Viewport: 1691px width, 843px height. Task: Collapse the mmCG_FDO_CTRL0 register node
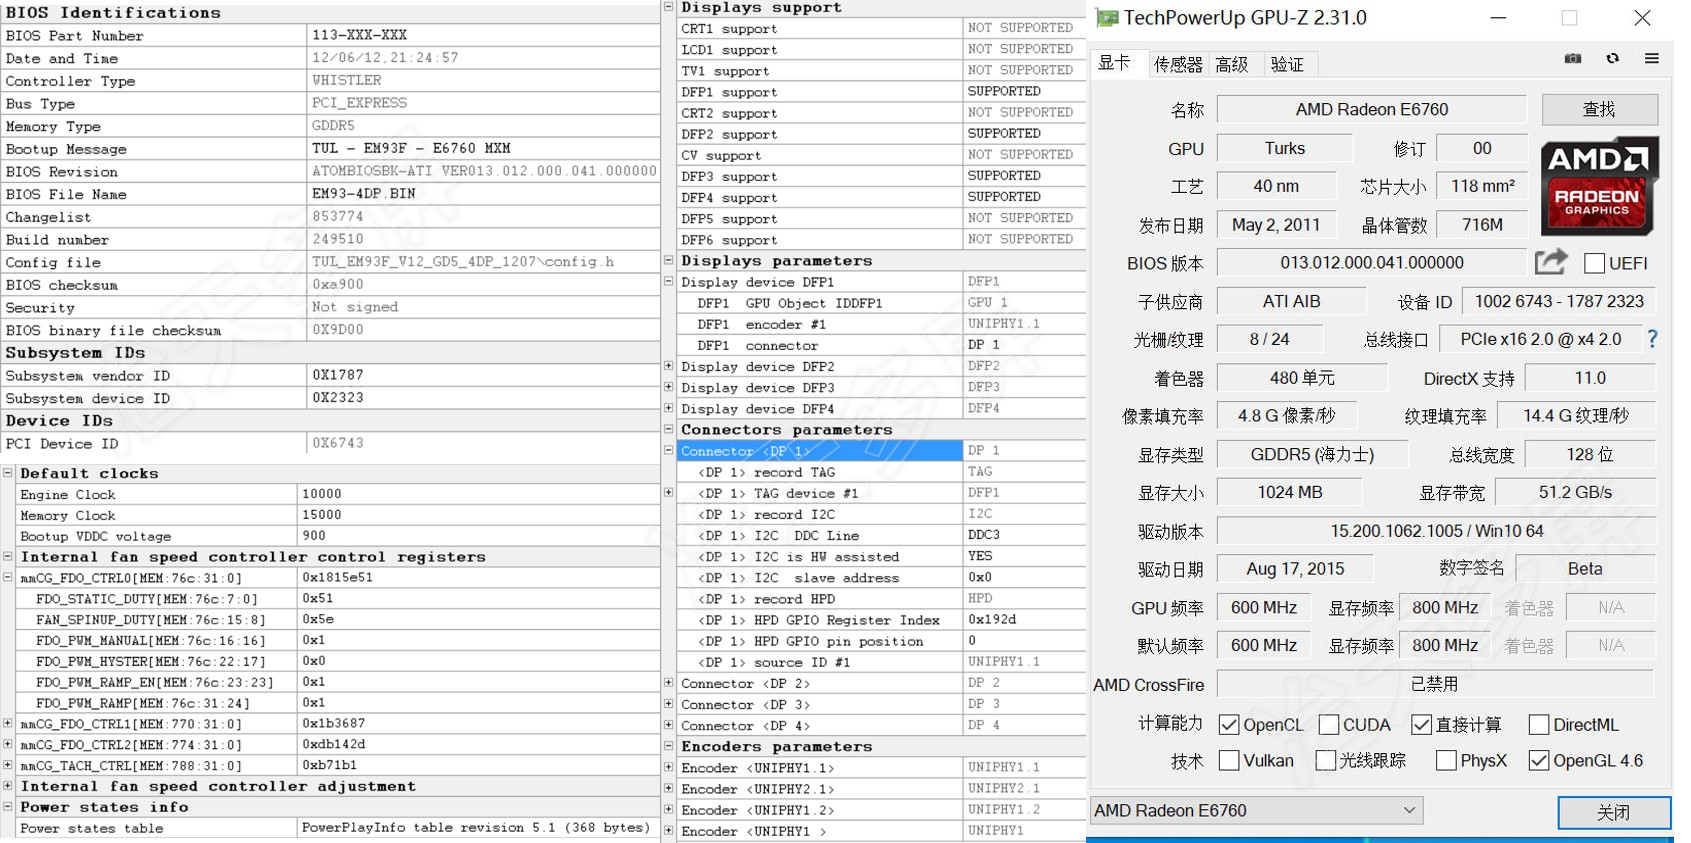8,577
